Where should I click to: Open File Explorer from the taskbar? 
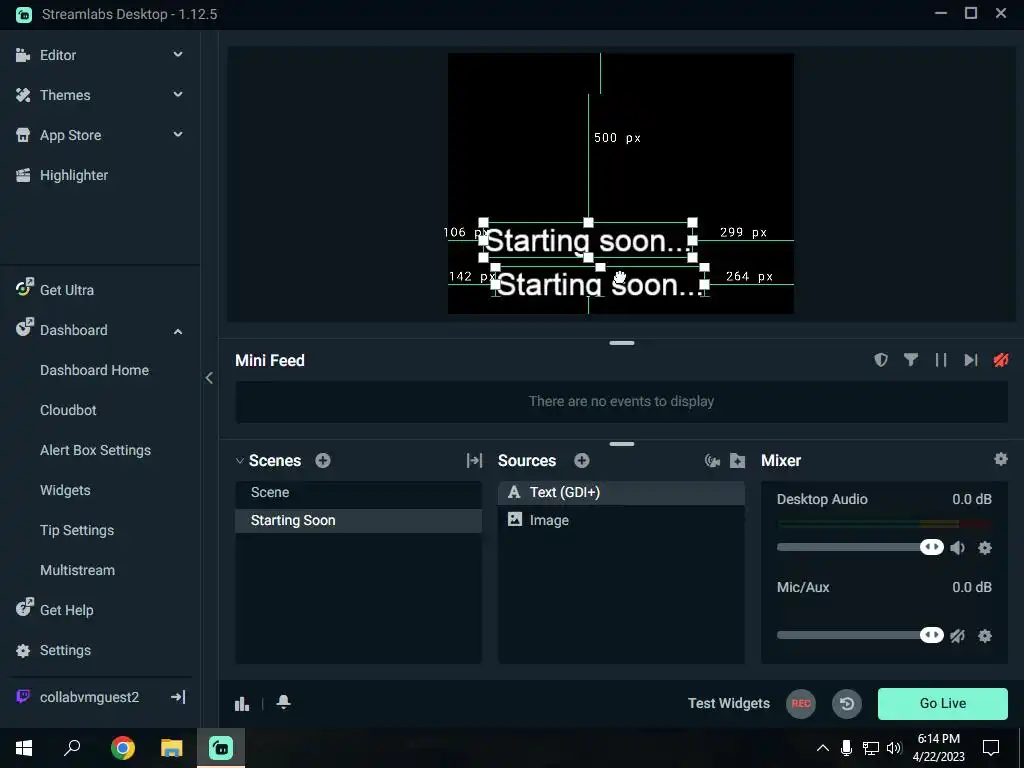coord(172,748)
